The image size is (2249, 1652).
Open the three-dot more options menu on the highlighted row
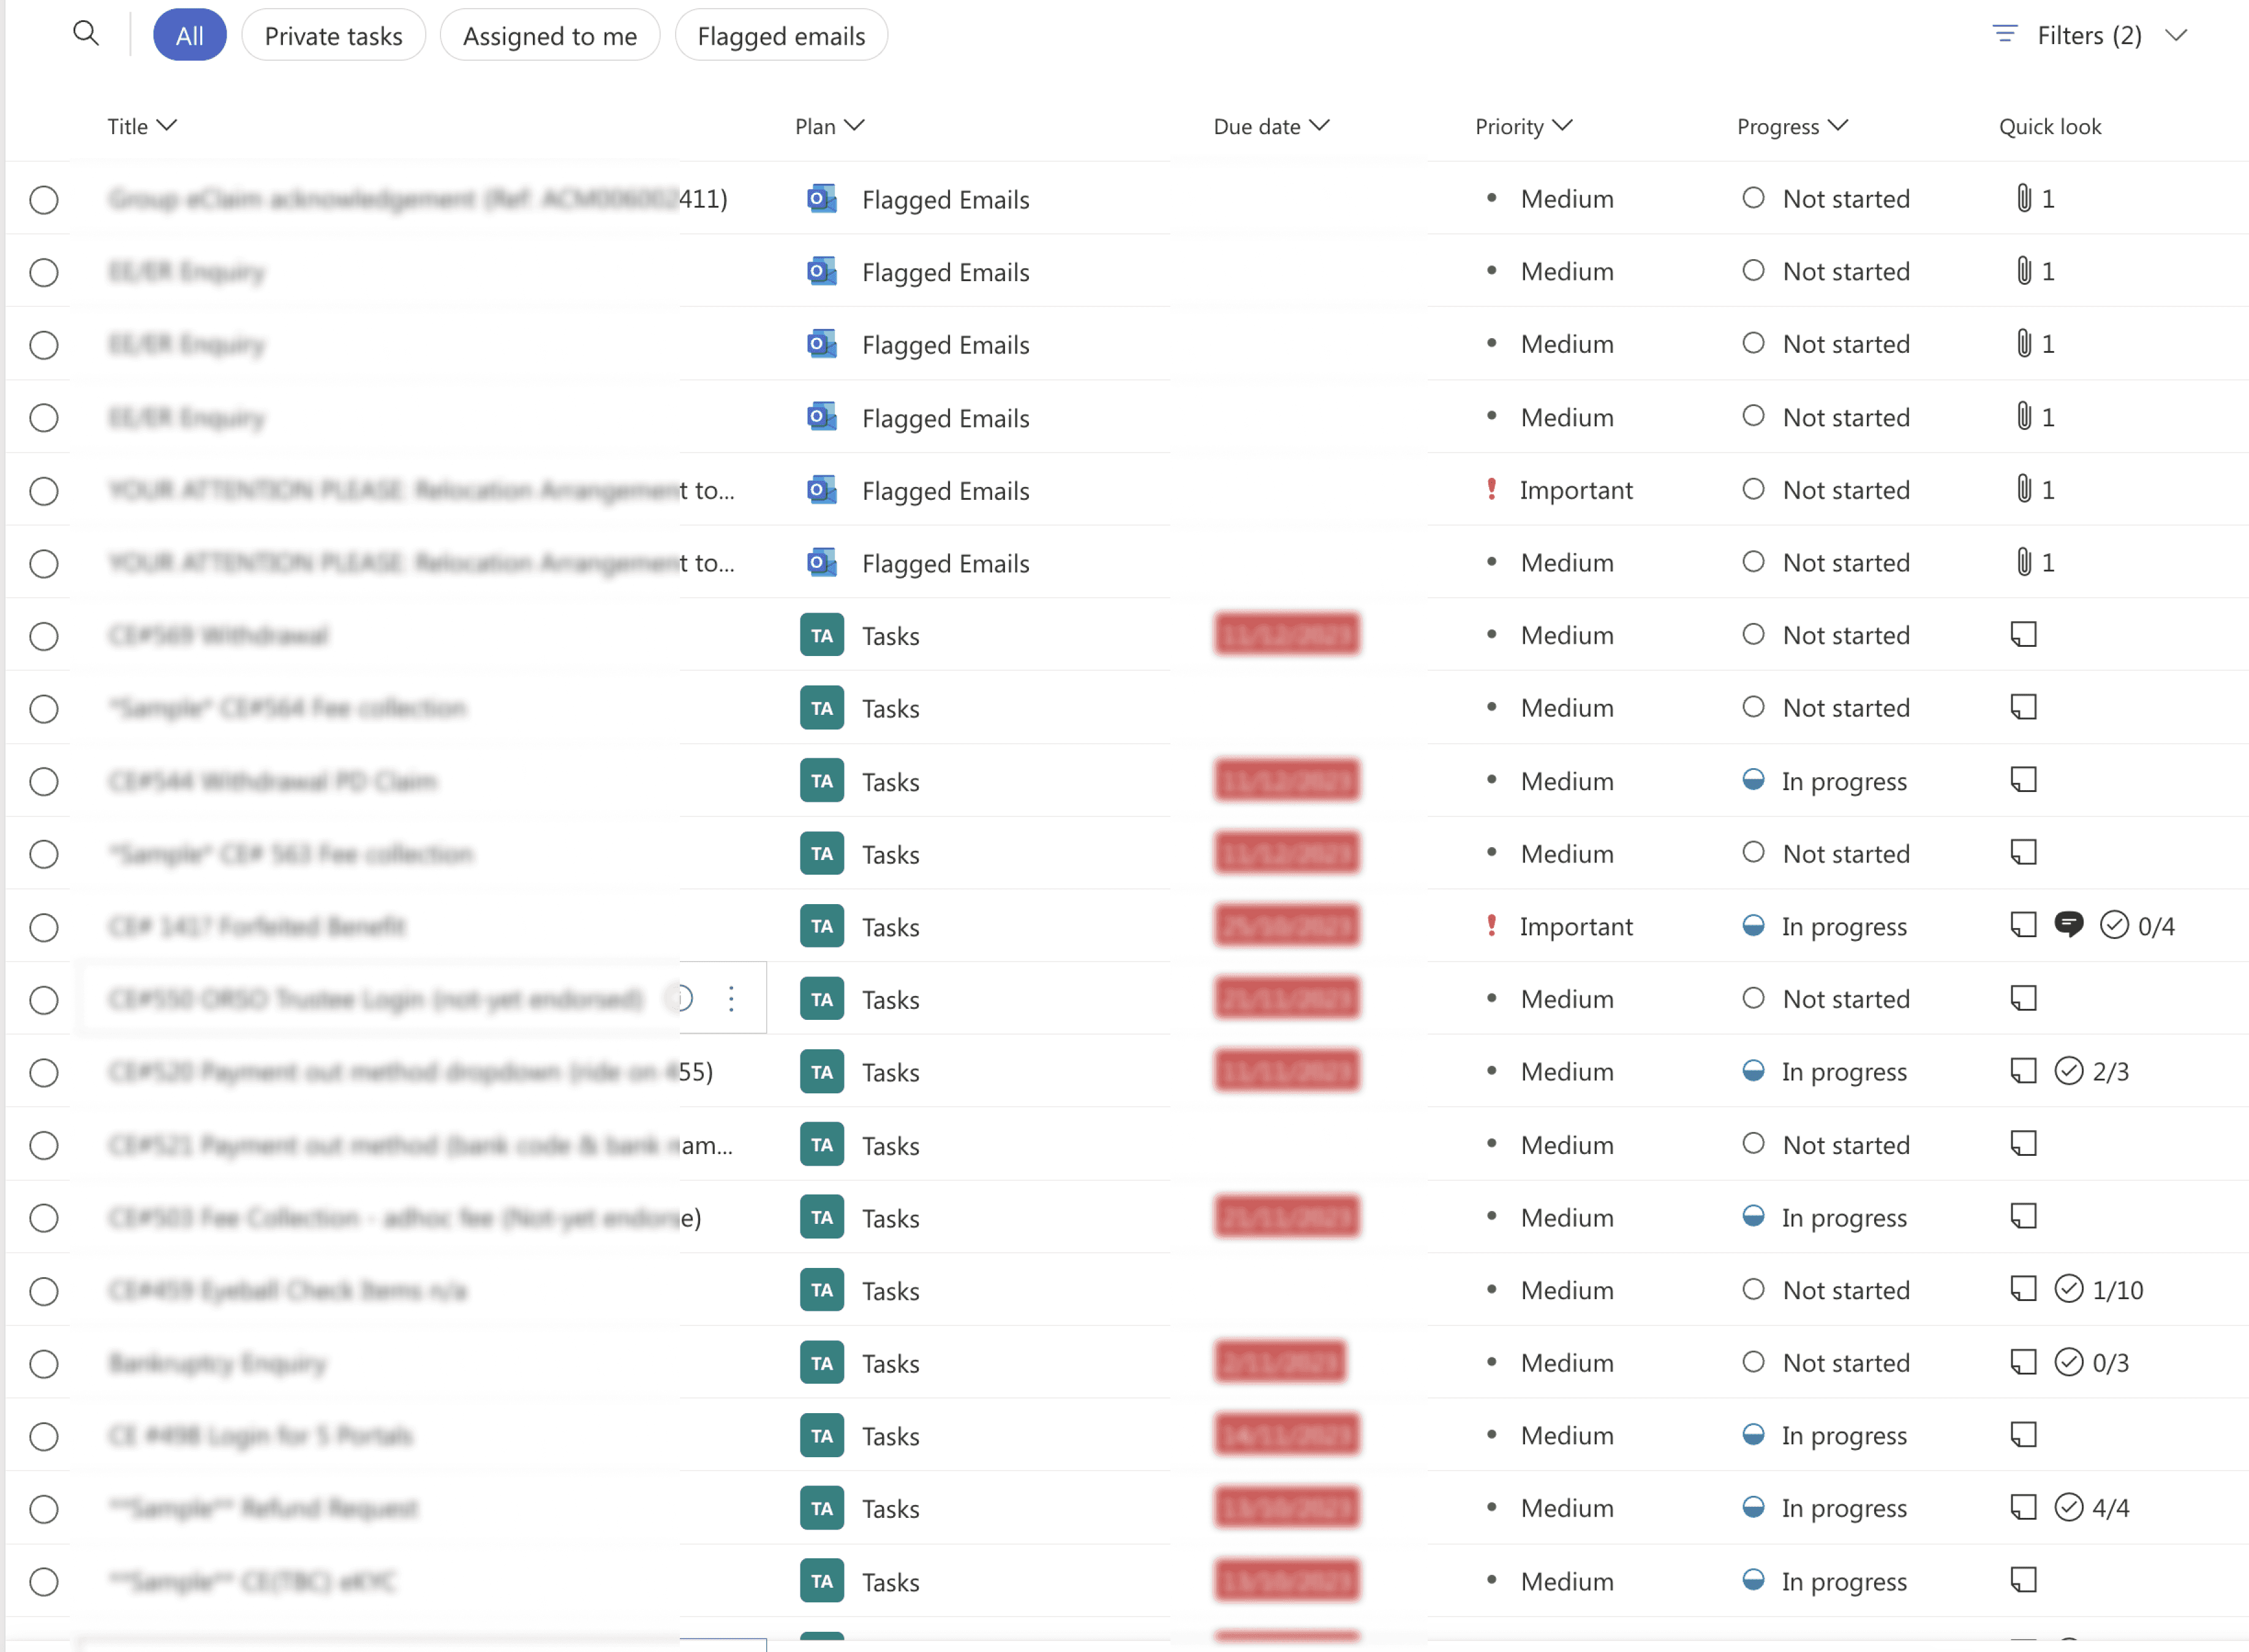[731, 998]
